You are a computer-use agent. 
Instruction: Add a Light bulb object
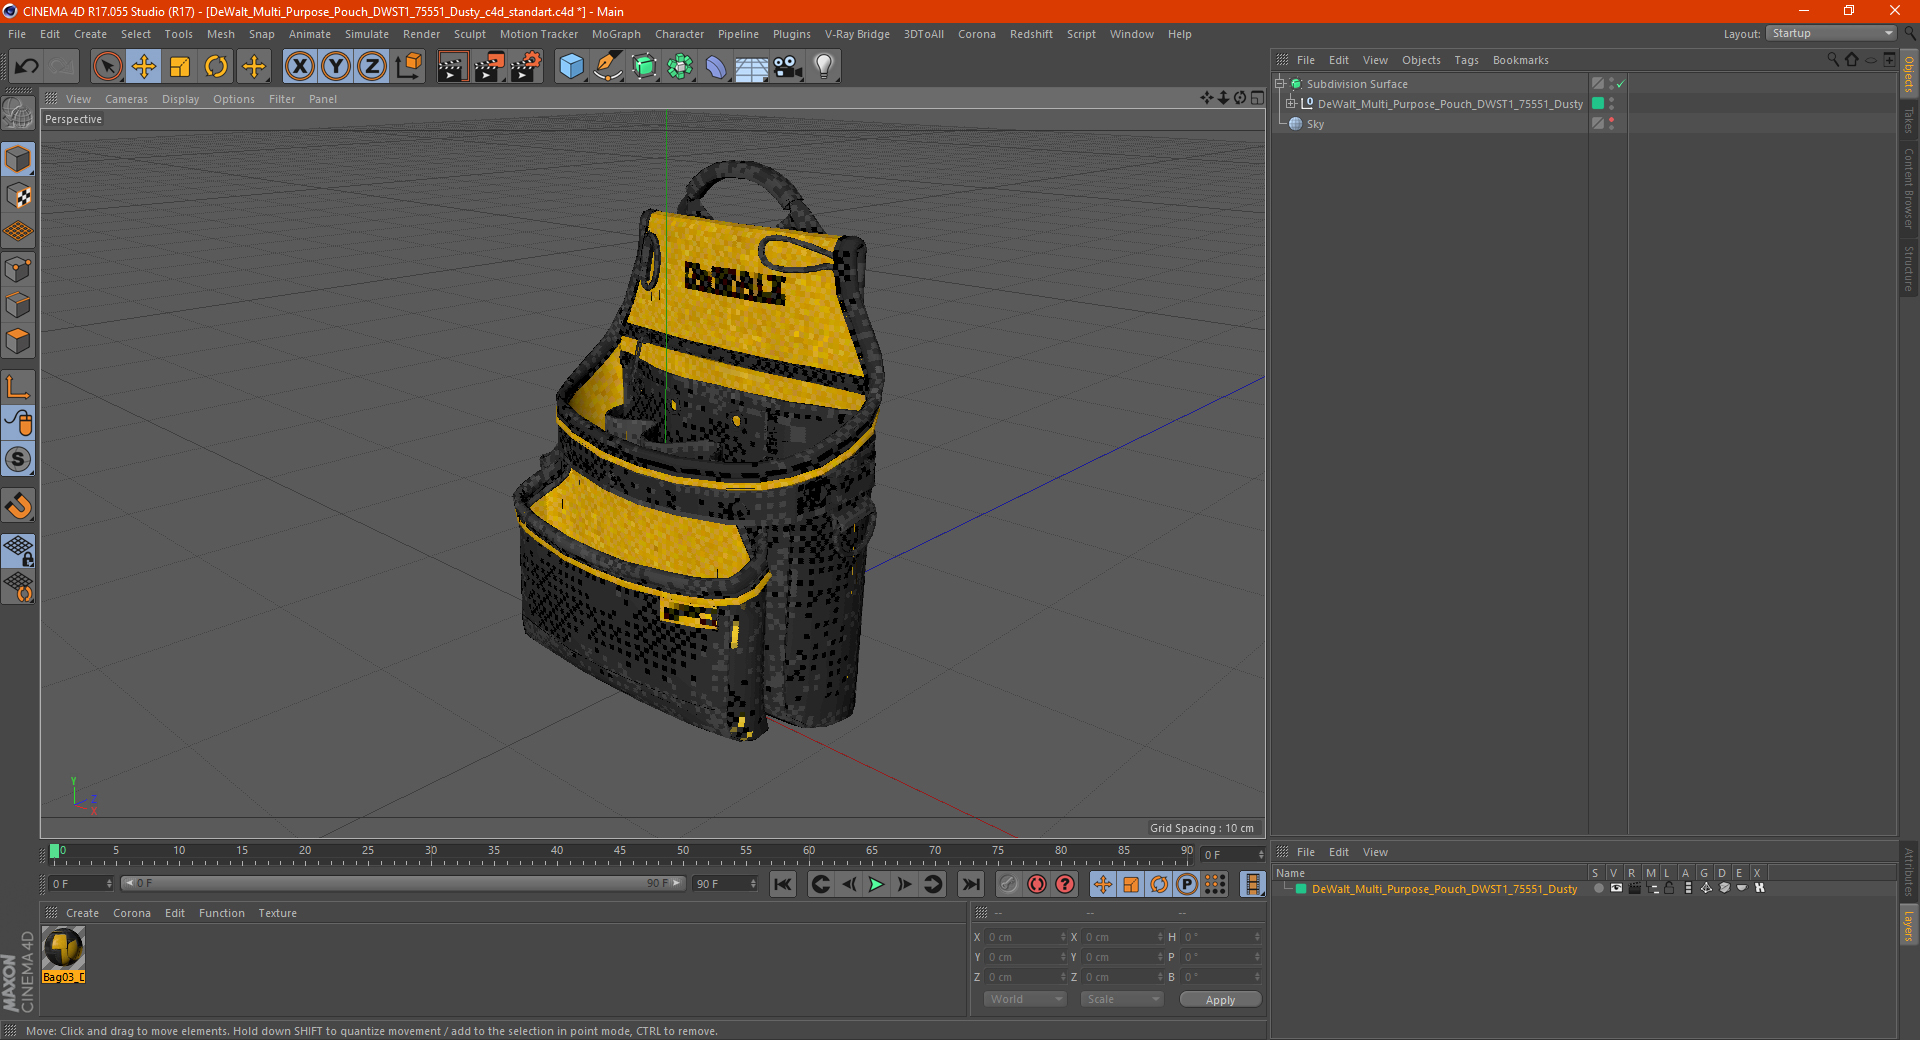[824, 67]
